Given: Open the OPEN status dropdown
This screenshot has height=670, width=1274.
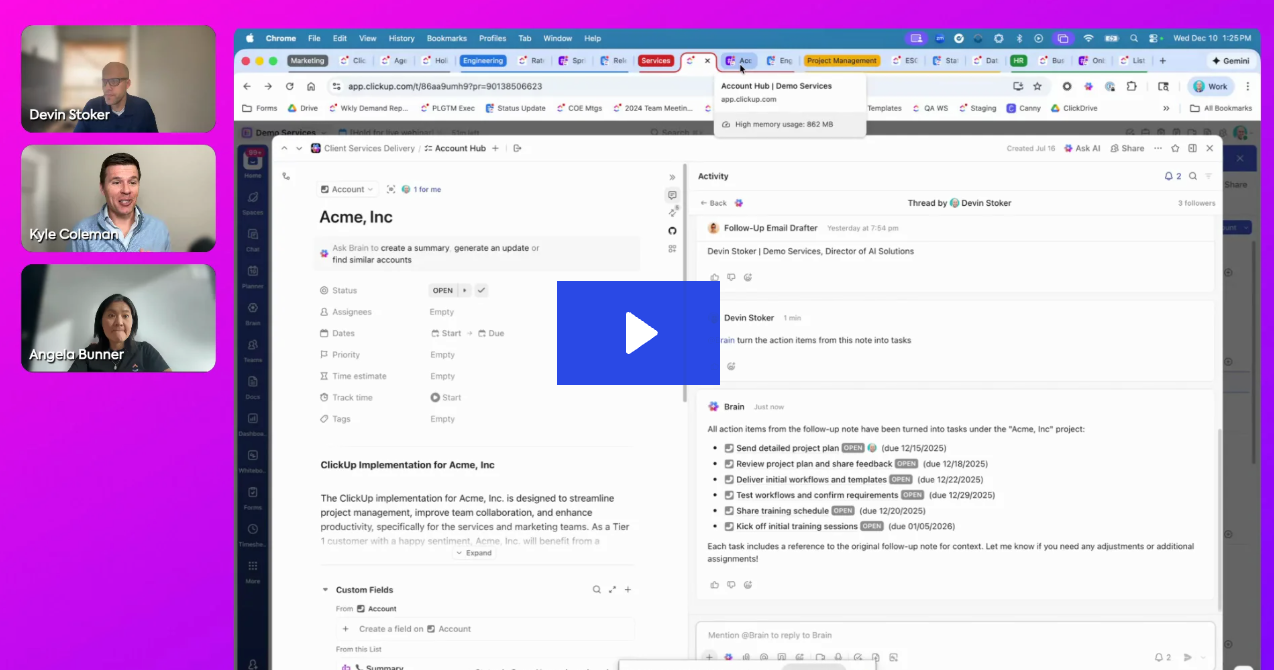Looking at the screenshot, I should click(x=442, y=290).
